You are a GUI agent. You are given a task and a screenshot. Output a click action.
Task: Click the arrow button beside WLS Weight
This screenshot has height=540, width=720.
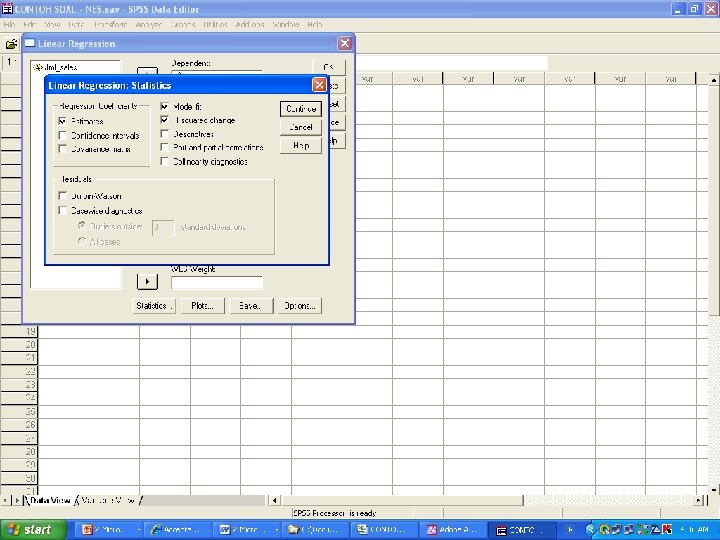click(147, 281)
